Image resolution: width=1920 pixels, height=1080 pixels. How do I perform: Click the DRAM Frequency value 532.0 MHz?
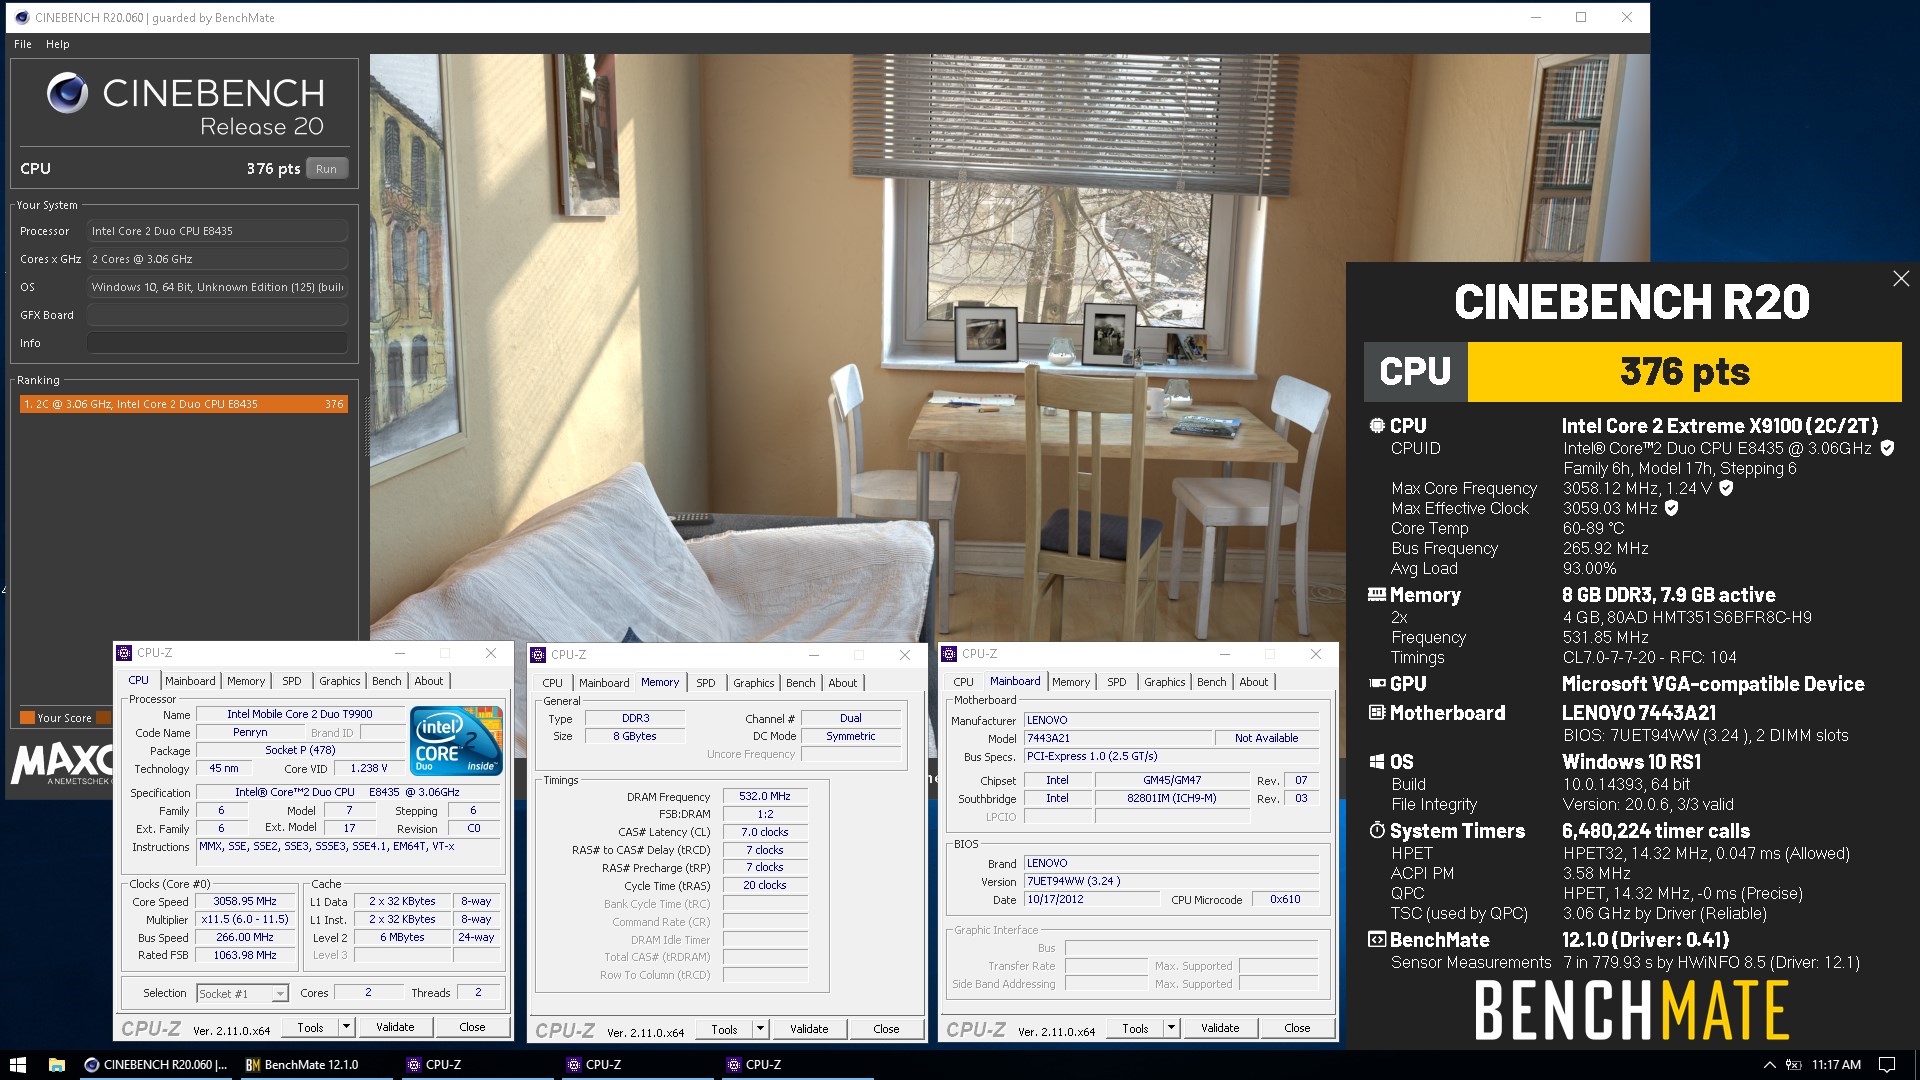pos(765,796)
